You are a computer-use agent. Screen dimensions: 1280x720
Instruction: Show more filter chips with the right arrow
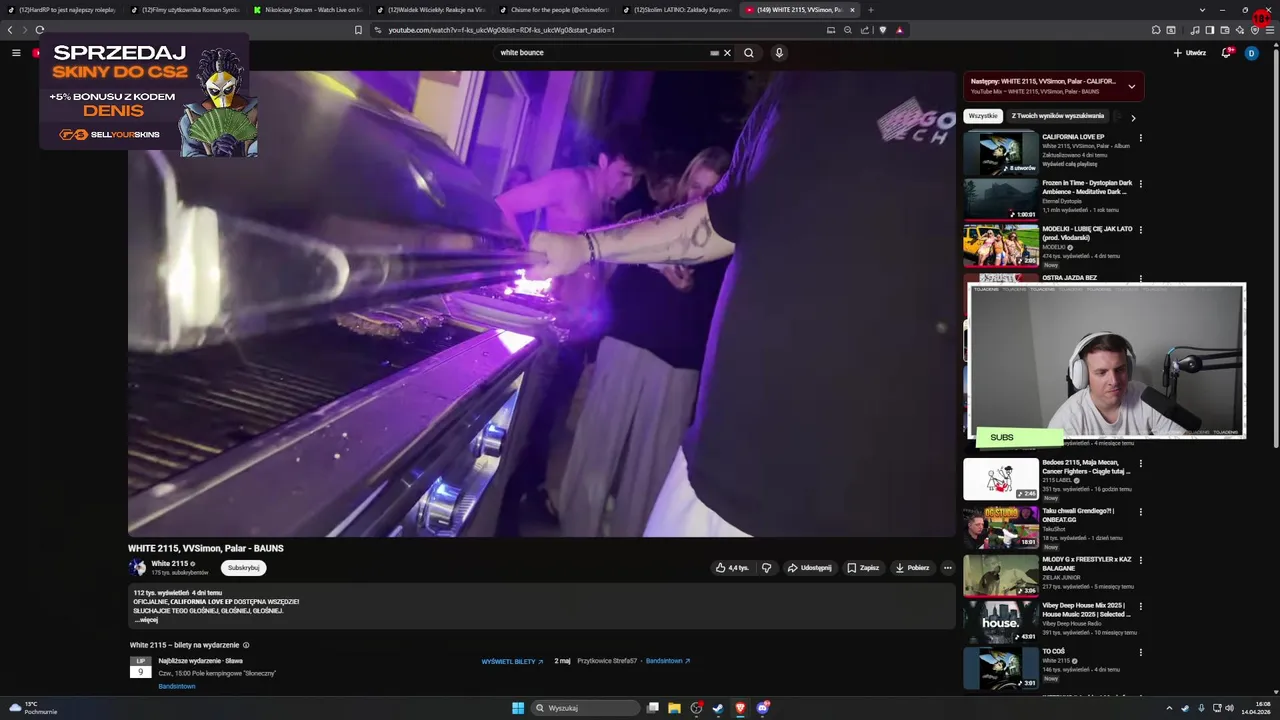[1133, 118]
